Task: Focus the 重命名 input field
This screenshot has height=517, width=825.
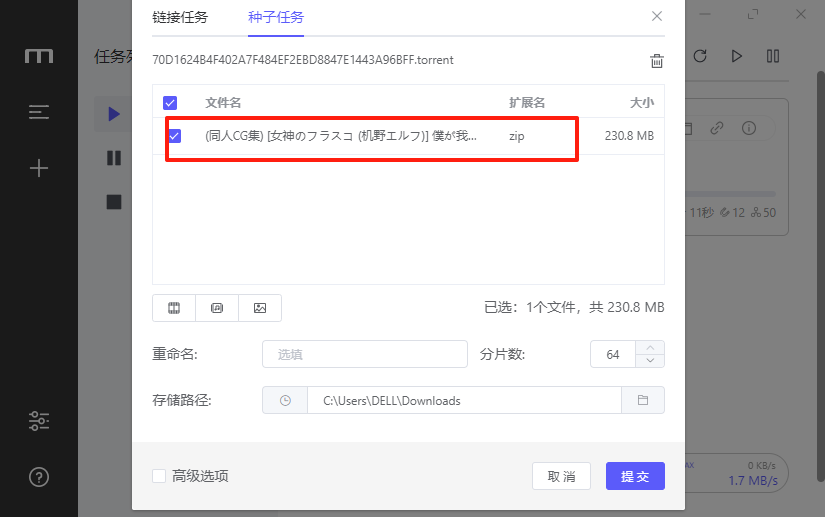Action: pyautogui.click(x=364, y=354)
